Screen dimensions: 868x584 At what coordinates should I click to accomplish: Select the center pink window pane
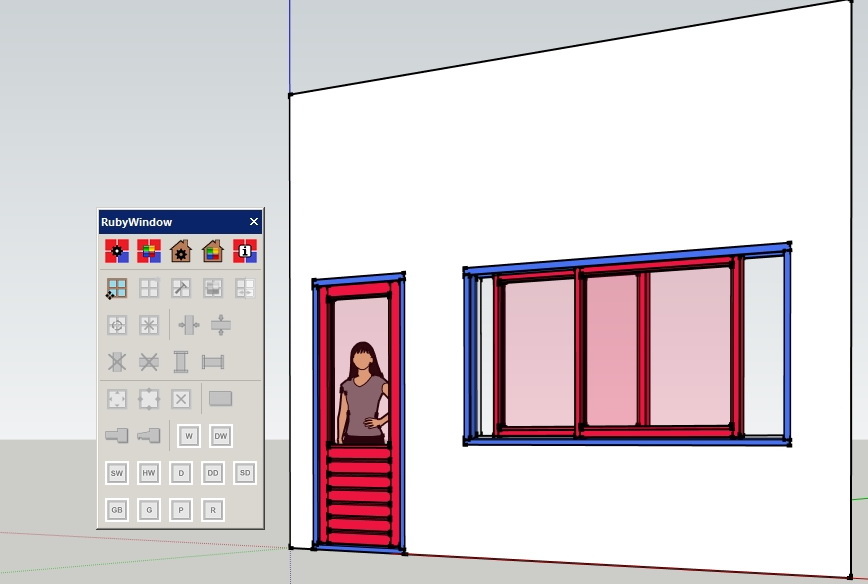tap(611, 350)
